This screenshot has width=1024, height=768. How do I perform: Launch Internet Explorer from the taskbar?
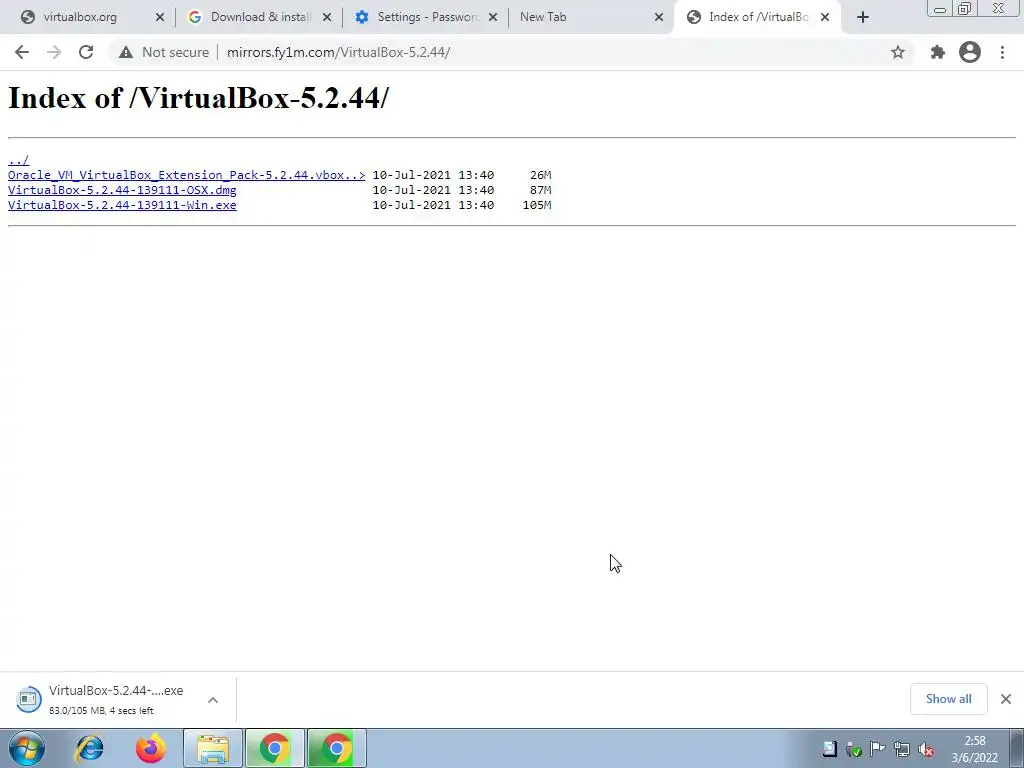pos(89,748)
